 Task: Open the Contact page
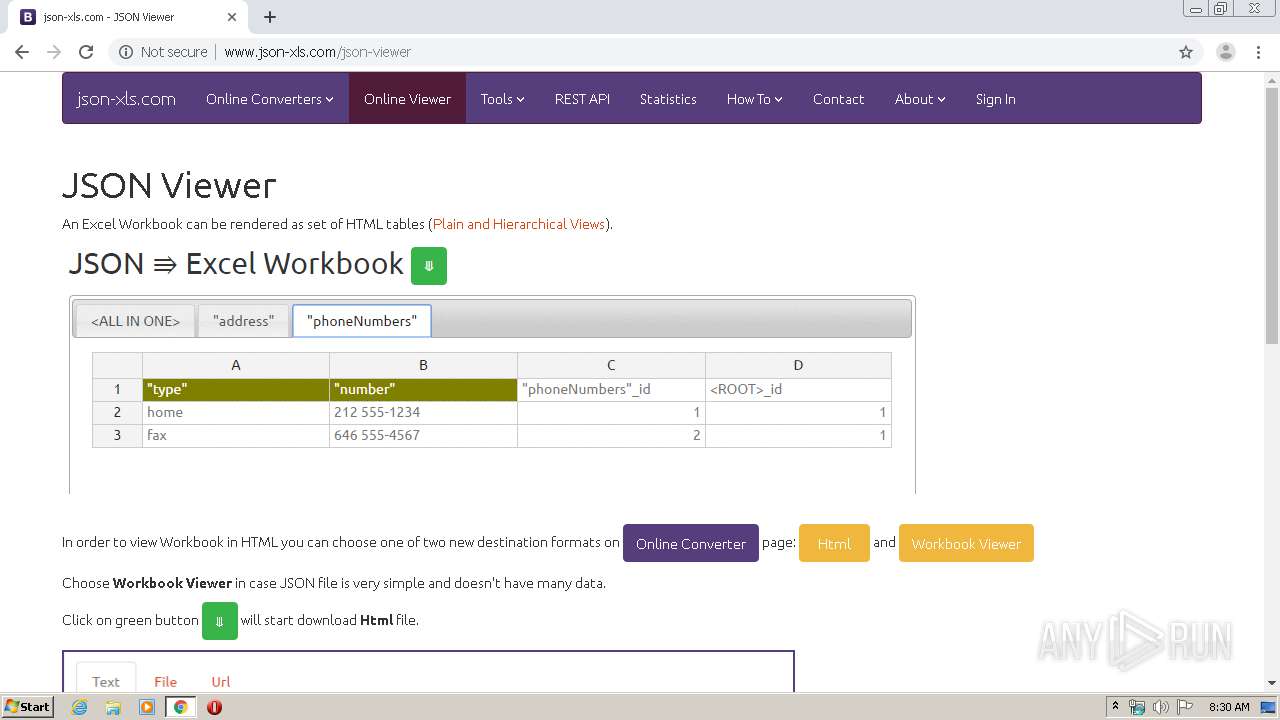click(x=838, y=99)
